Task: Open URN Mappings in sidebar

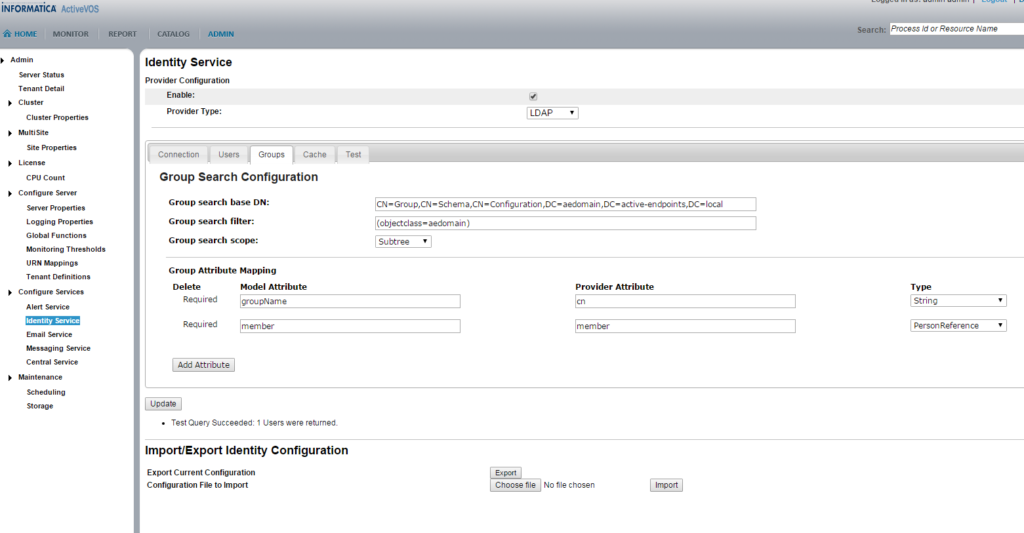Action: [52, 263]
